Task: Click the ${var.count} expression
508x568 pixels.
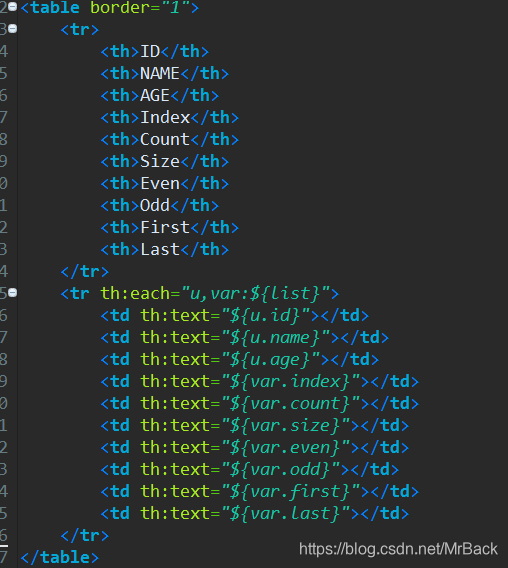Action: coord(290,404)
